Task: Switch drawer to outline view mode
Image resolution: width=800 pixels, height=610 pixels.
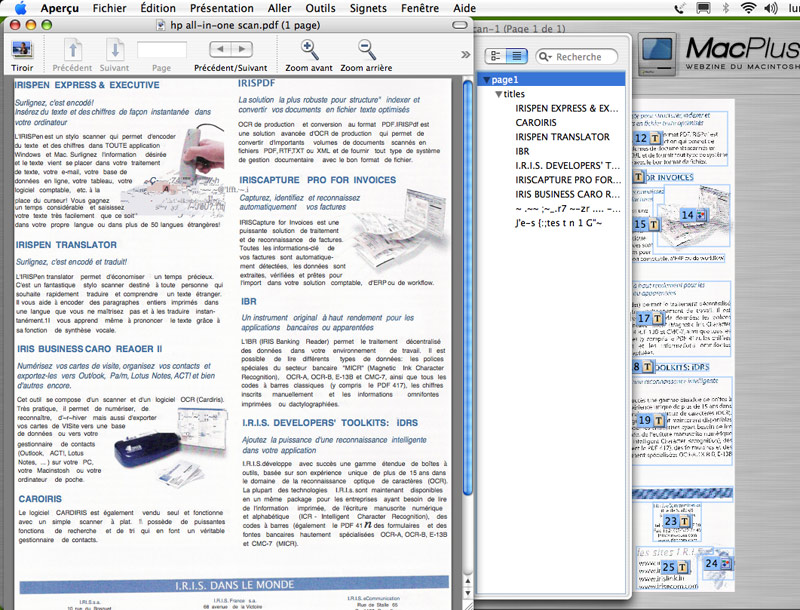Action: pos(495,56)
